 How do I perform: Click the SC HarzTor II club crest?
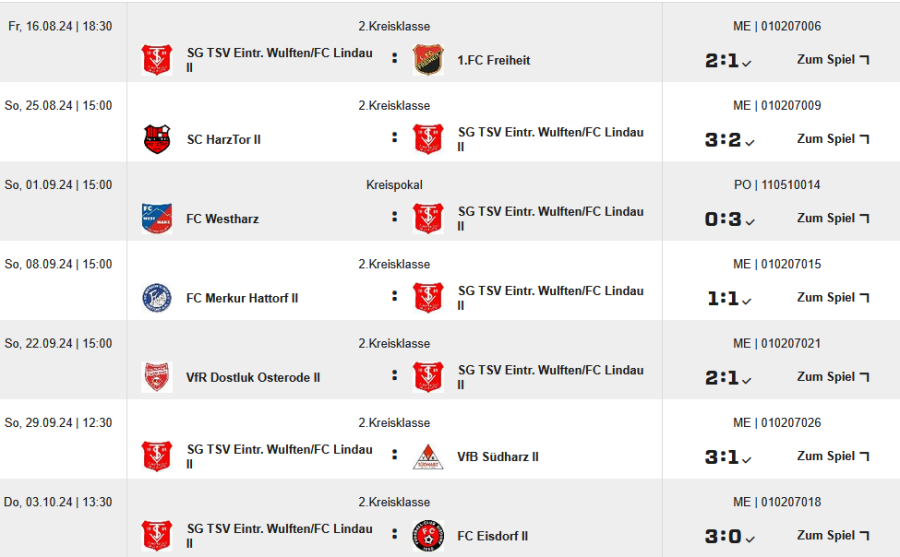pyautogui.click(x=157, y=139)
